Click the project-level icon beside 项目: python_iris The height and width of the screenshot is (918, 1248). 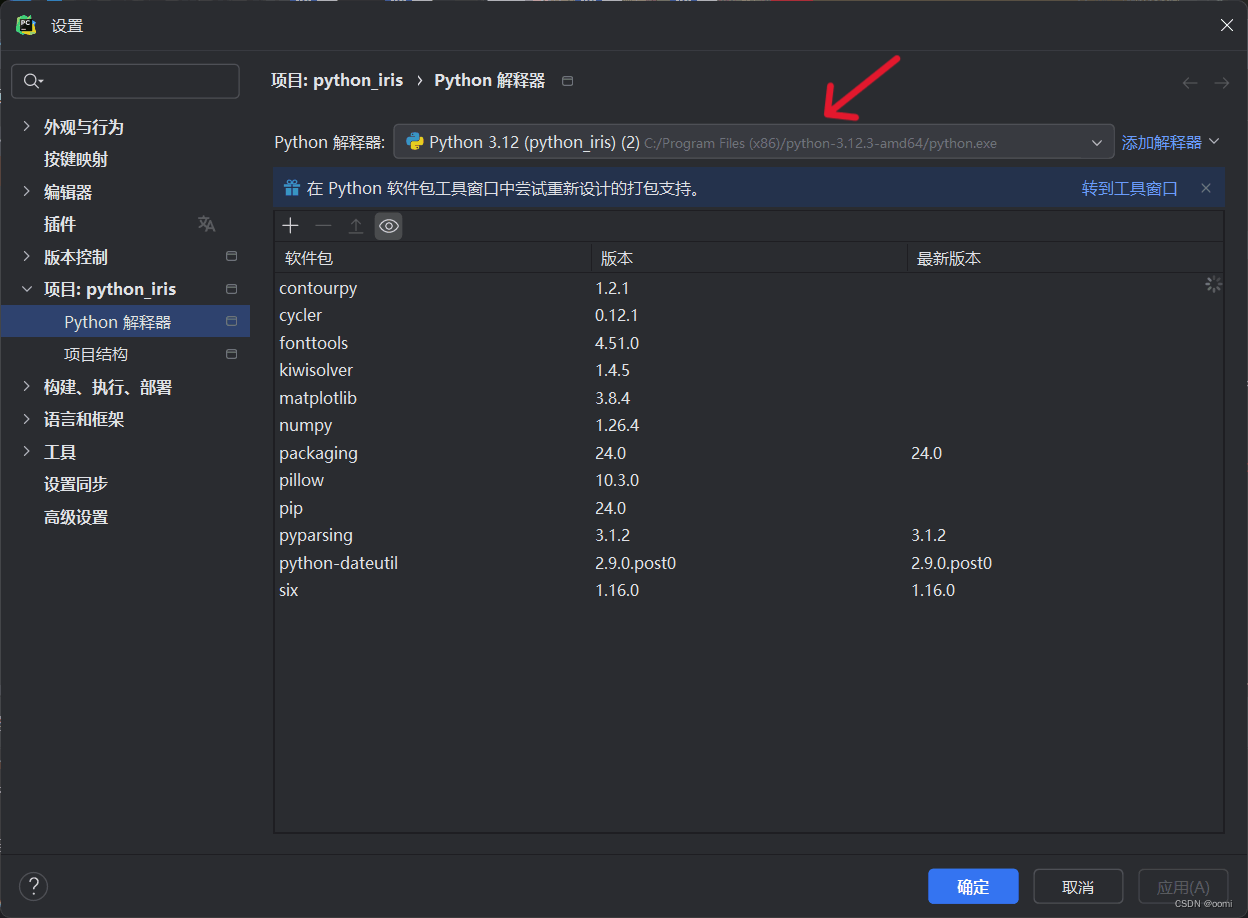pos(232,289)
